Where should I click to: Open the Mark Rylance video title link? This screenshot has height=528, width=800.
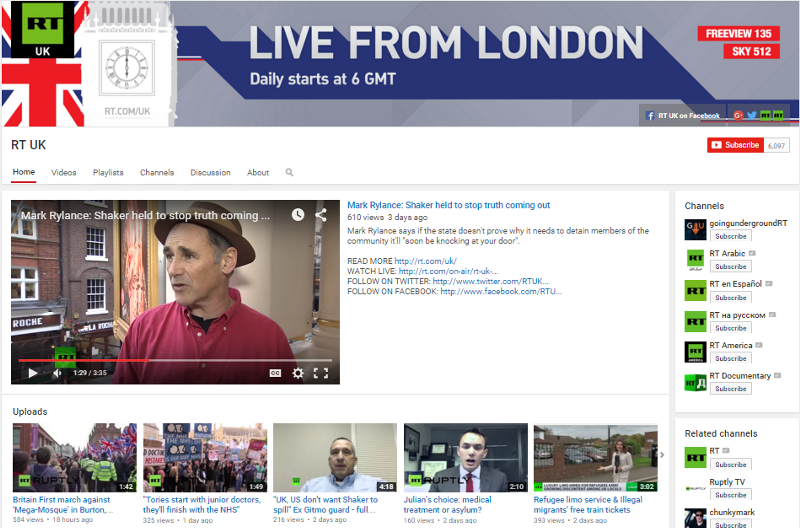pos(448,205)
